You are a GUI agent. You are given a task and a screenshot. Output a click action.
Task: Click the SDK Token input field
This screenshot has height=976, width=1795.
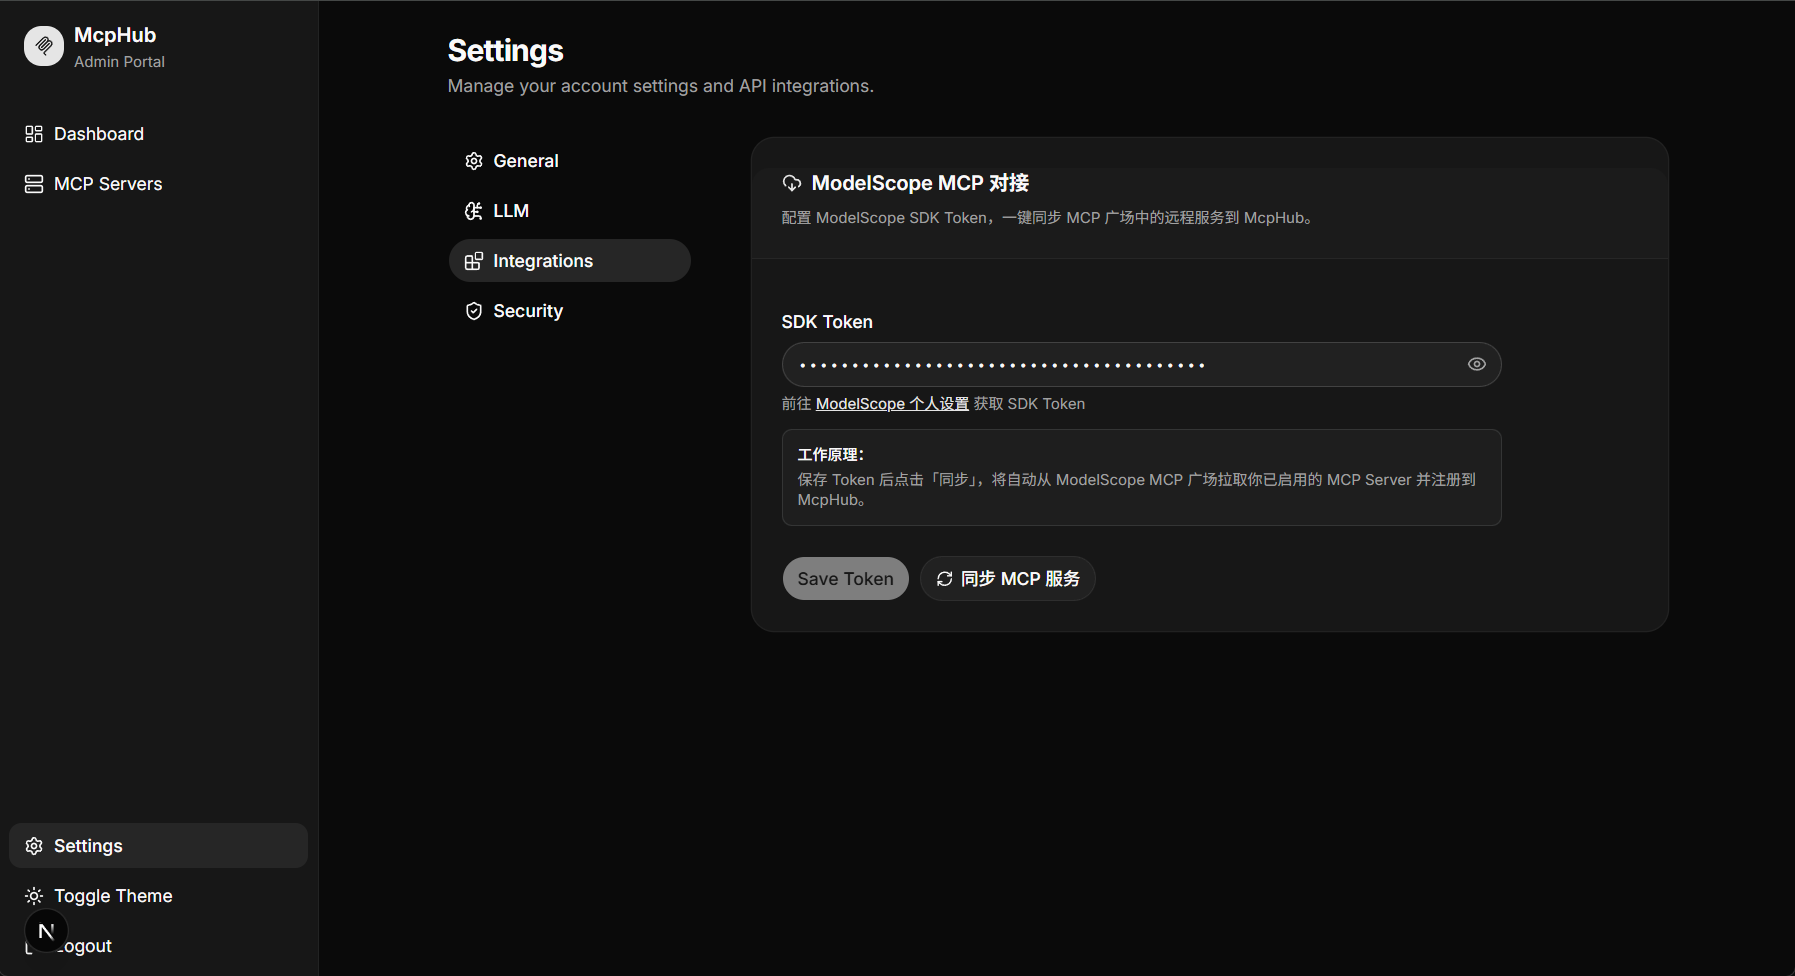pos(1140,364)
